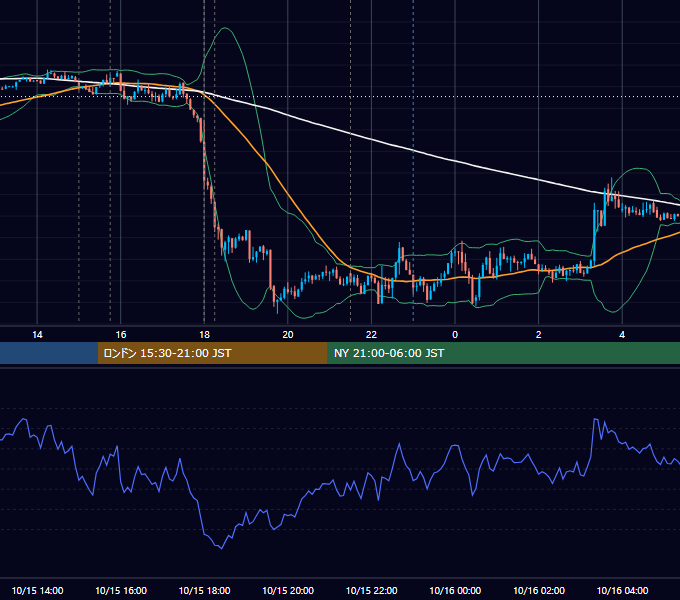The width and height of the screenshot is (680, 600).
Task: Click hour label 2 on price chart axis
Action: tap(539, 334)
